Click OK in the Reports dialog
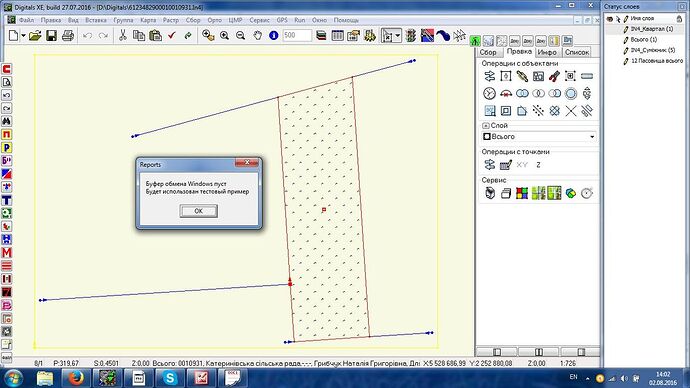 pyautogui.click(x=198, y=211)
